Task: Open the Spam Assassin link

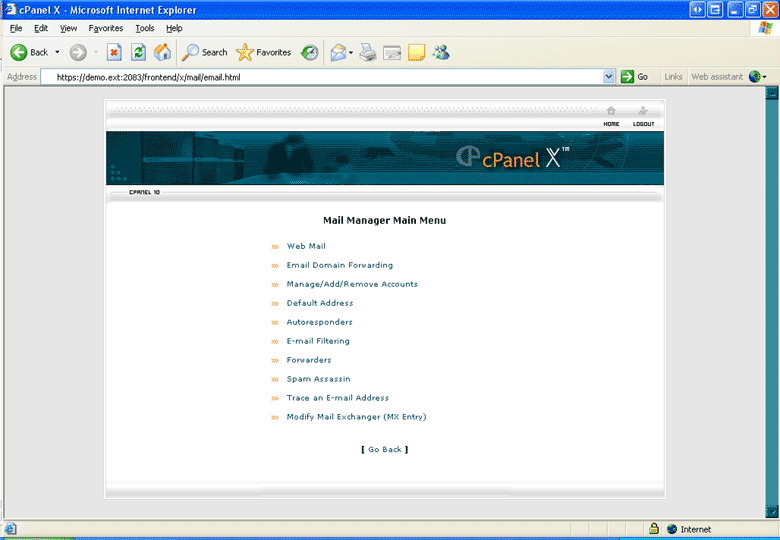Action: click(318, 378)
